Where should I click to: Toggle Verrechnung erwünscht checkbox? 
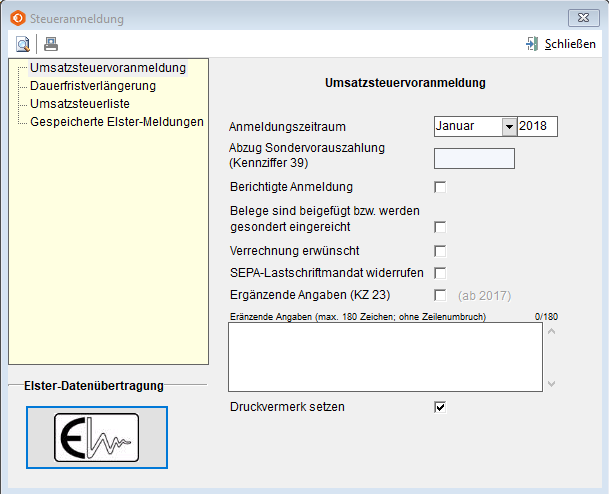pyautogui.click(x=440, y=250)
